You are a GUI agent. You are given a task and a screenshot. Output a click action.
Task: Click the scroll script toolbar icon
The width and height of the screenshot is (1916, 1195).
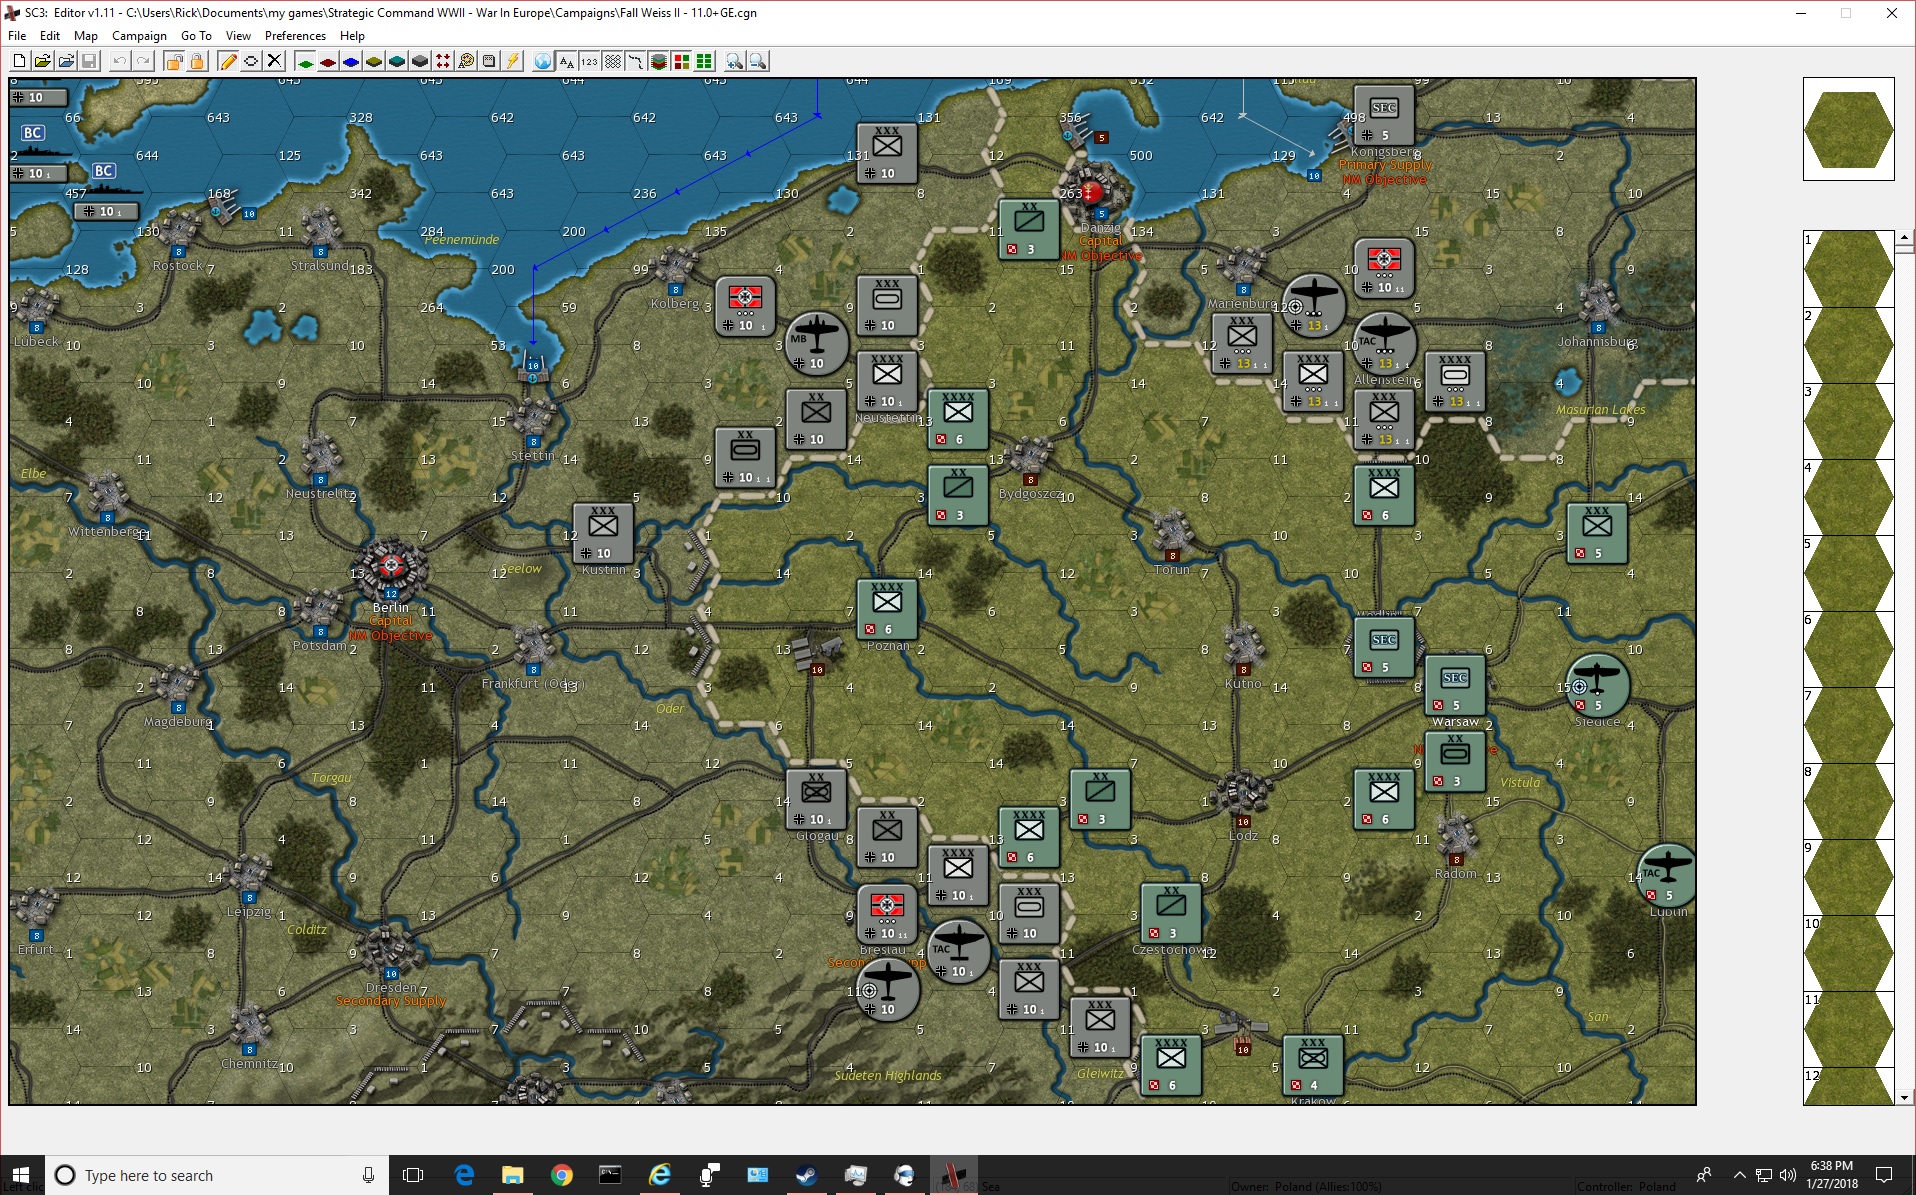point(489,61)
